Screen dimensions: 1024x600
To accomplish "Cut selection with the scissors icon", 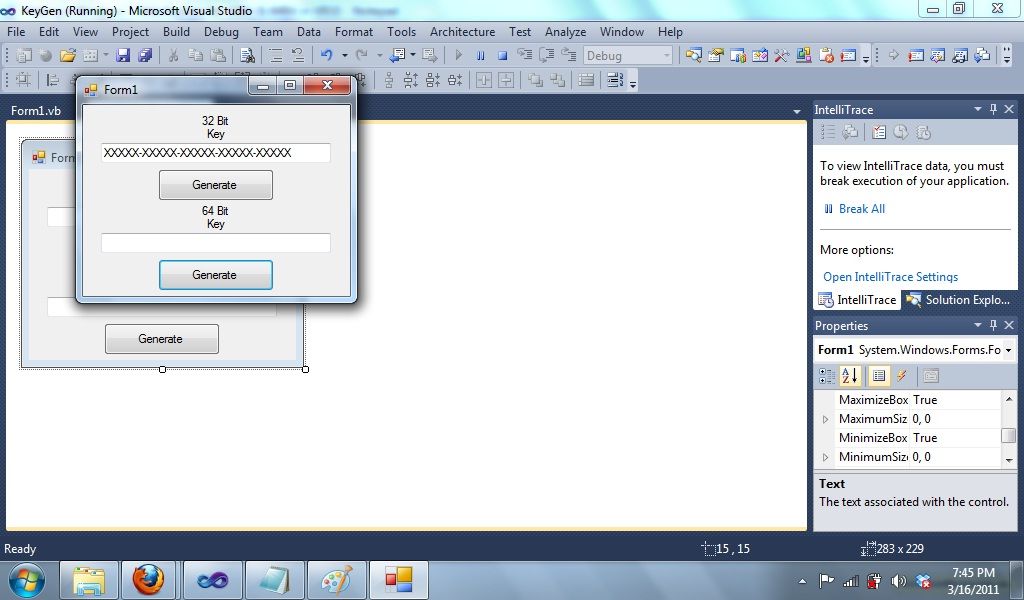I will (x=173, y=56).
